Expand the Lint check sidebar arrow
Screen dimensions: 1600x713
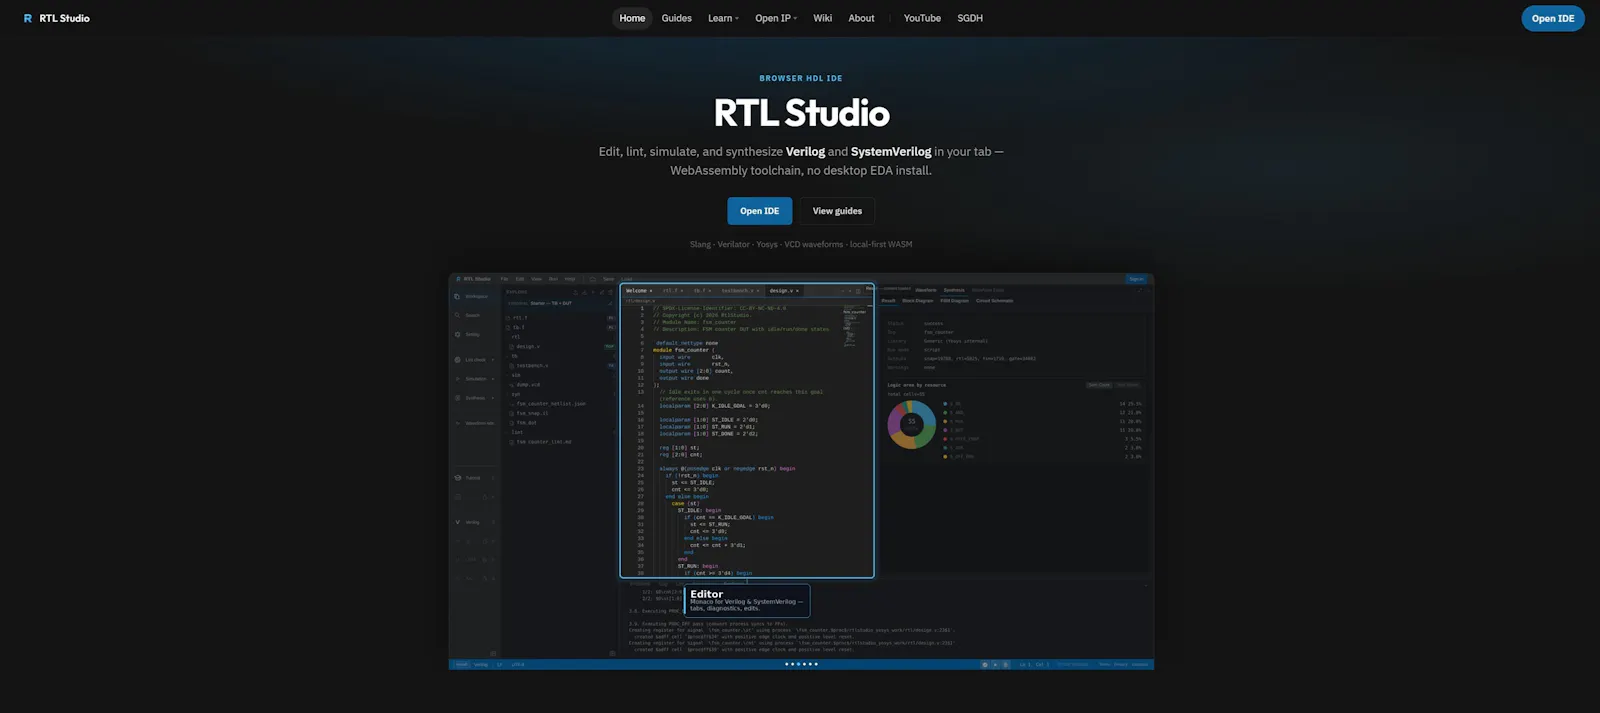tap(493, 360)
